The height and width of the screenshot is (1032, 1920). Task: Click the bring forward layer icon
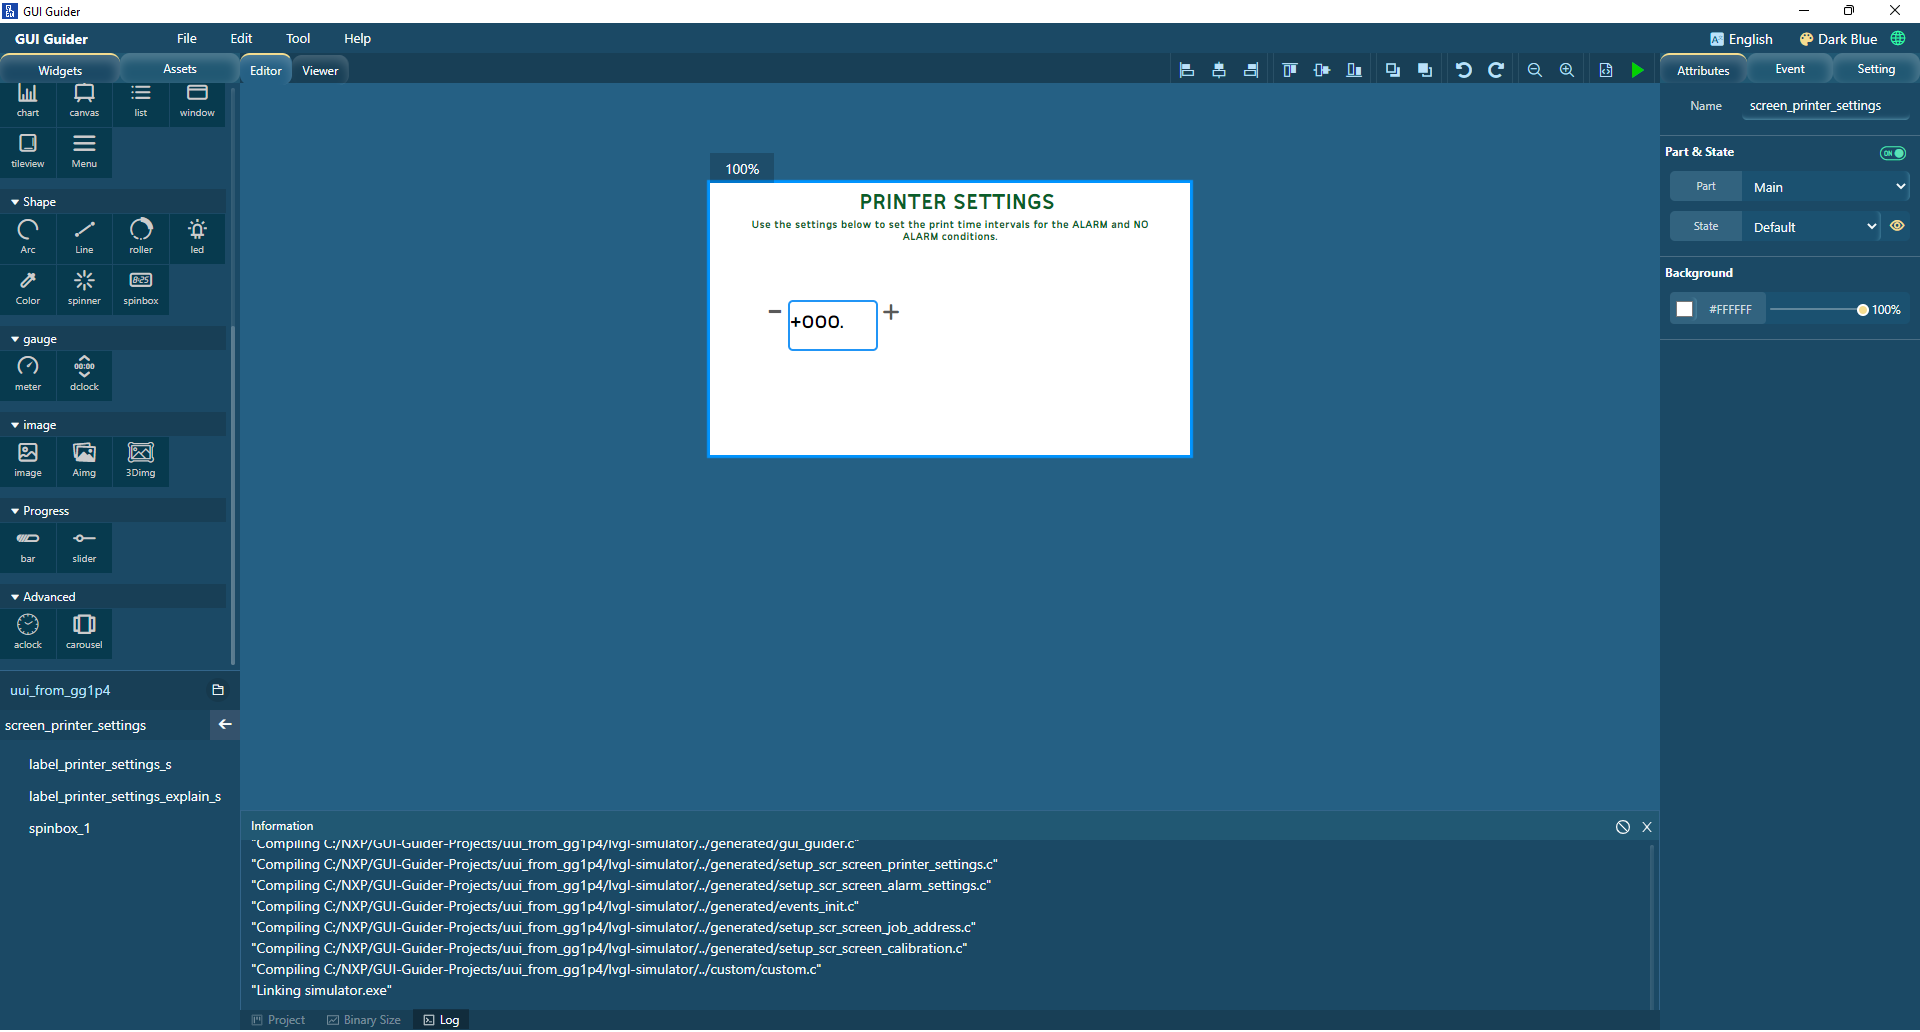click(1425, 70)
